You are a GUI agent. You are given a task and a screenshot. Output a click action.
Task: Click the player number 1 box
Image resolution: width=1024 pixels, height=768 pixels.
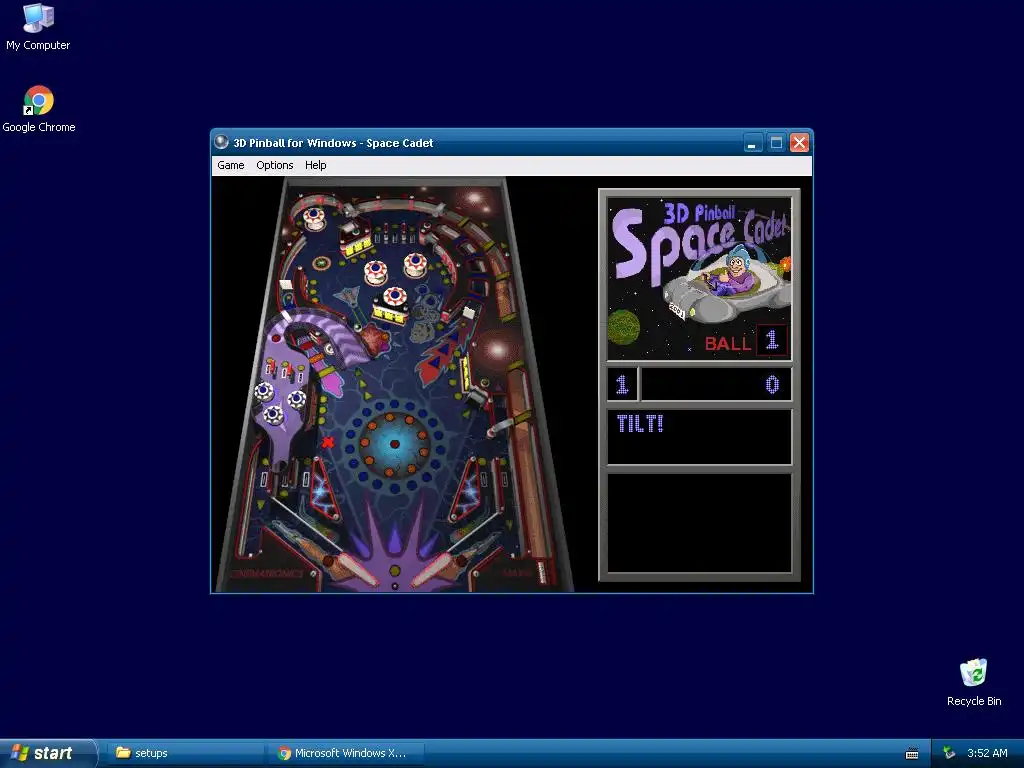622,384
